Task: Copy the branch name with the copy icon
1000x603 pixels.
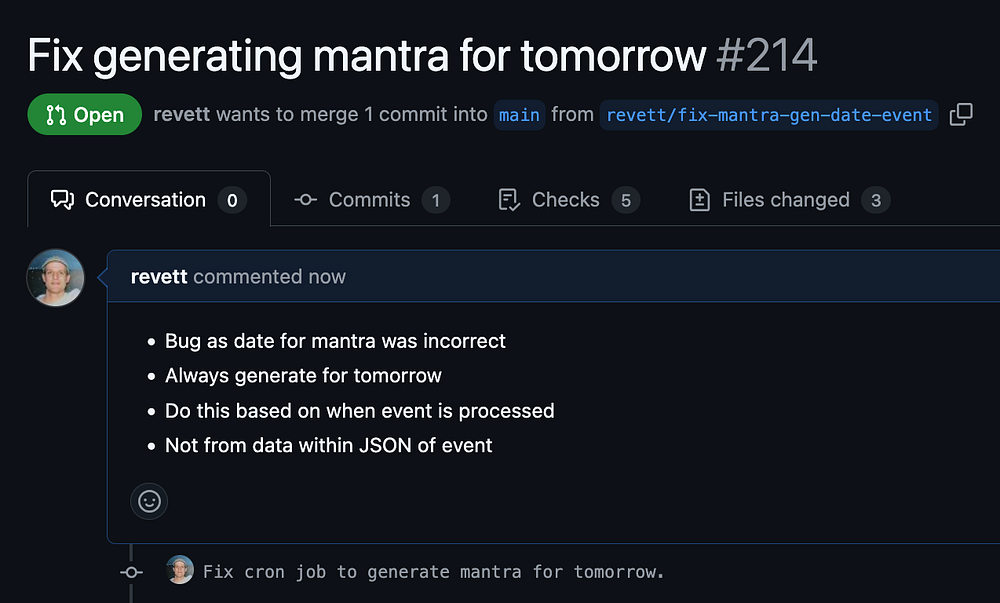Action: tap(961, 114)
